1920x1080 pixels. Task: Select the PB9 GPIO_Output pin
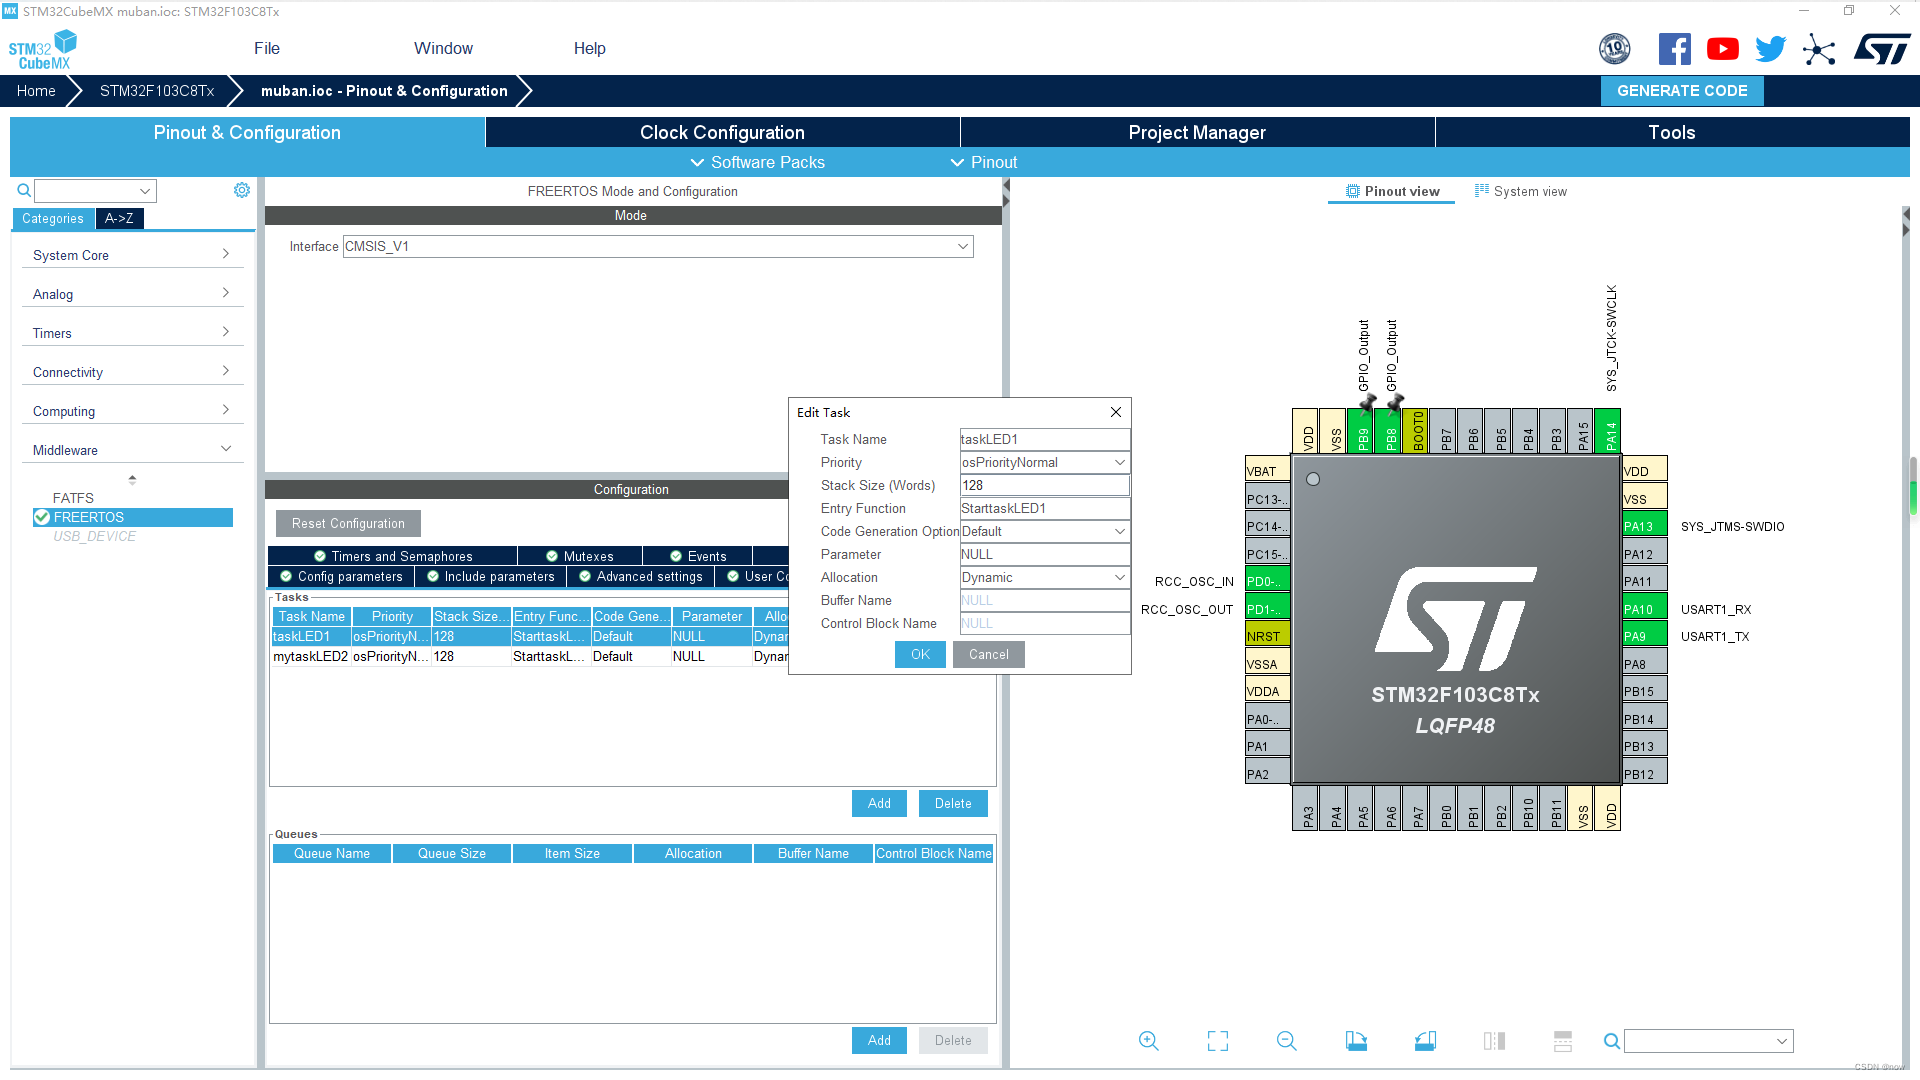[1362, 433]
